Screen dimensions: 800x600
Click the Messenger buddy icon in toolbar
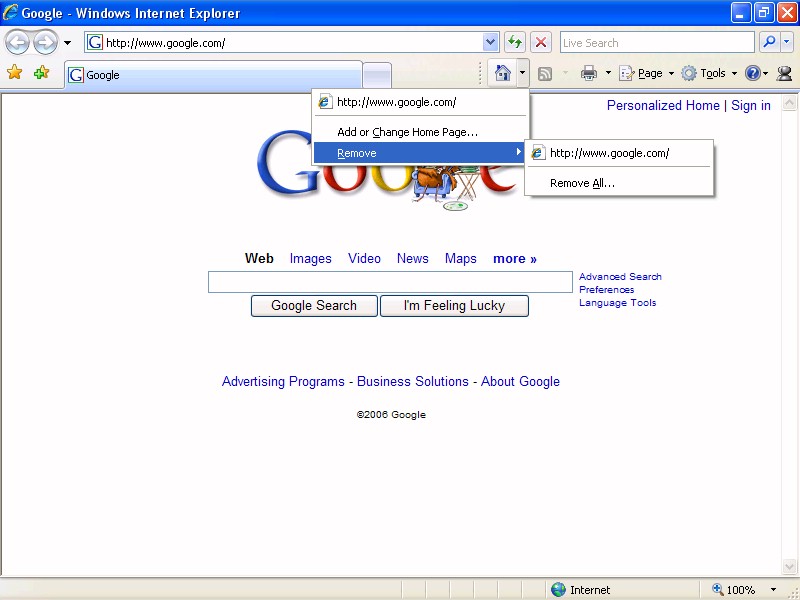784,73
